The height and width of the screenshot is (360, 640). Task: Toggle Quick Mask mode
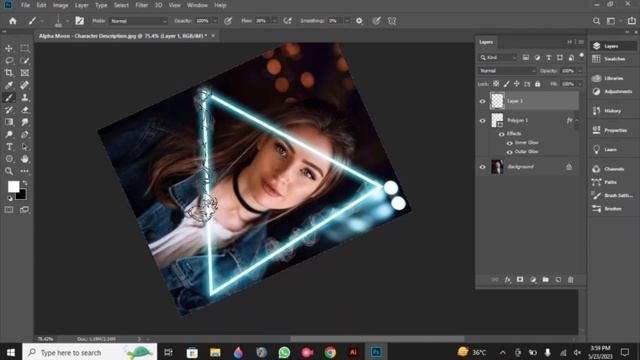9,209
